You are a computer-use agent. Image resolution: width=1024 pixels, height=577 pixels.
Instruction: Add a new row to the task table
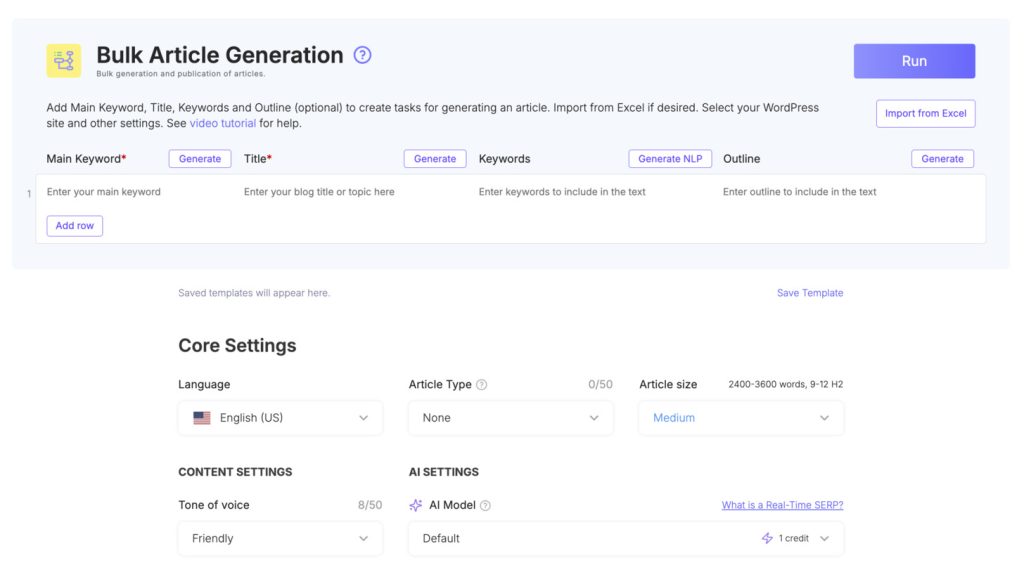tap(74, 226)
